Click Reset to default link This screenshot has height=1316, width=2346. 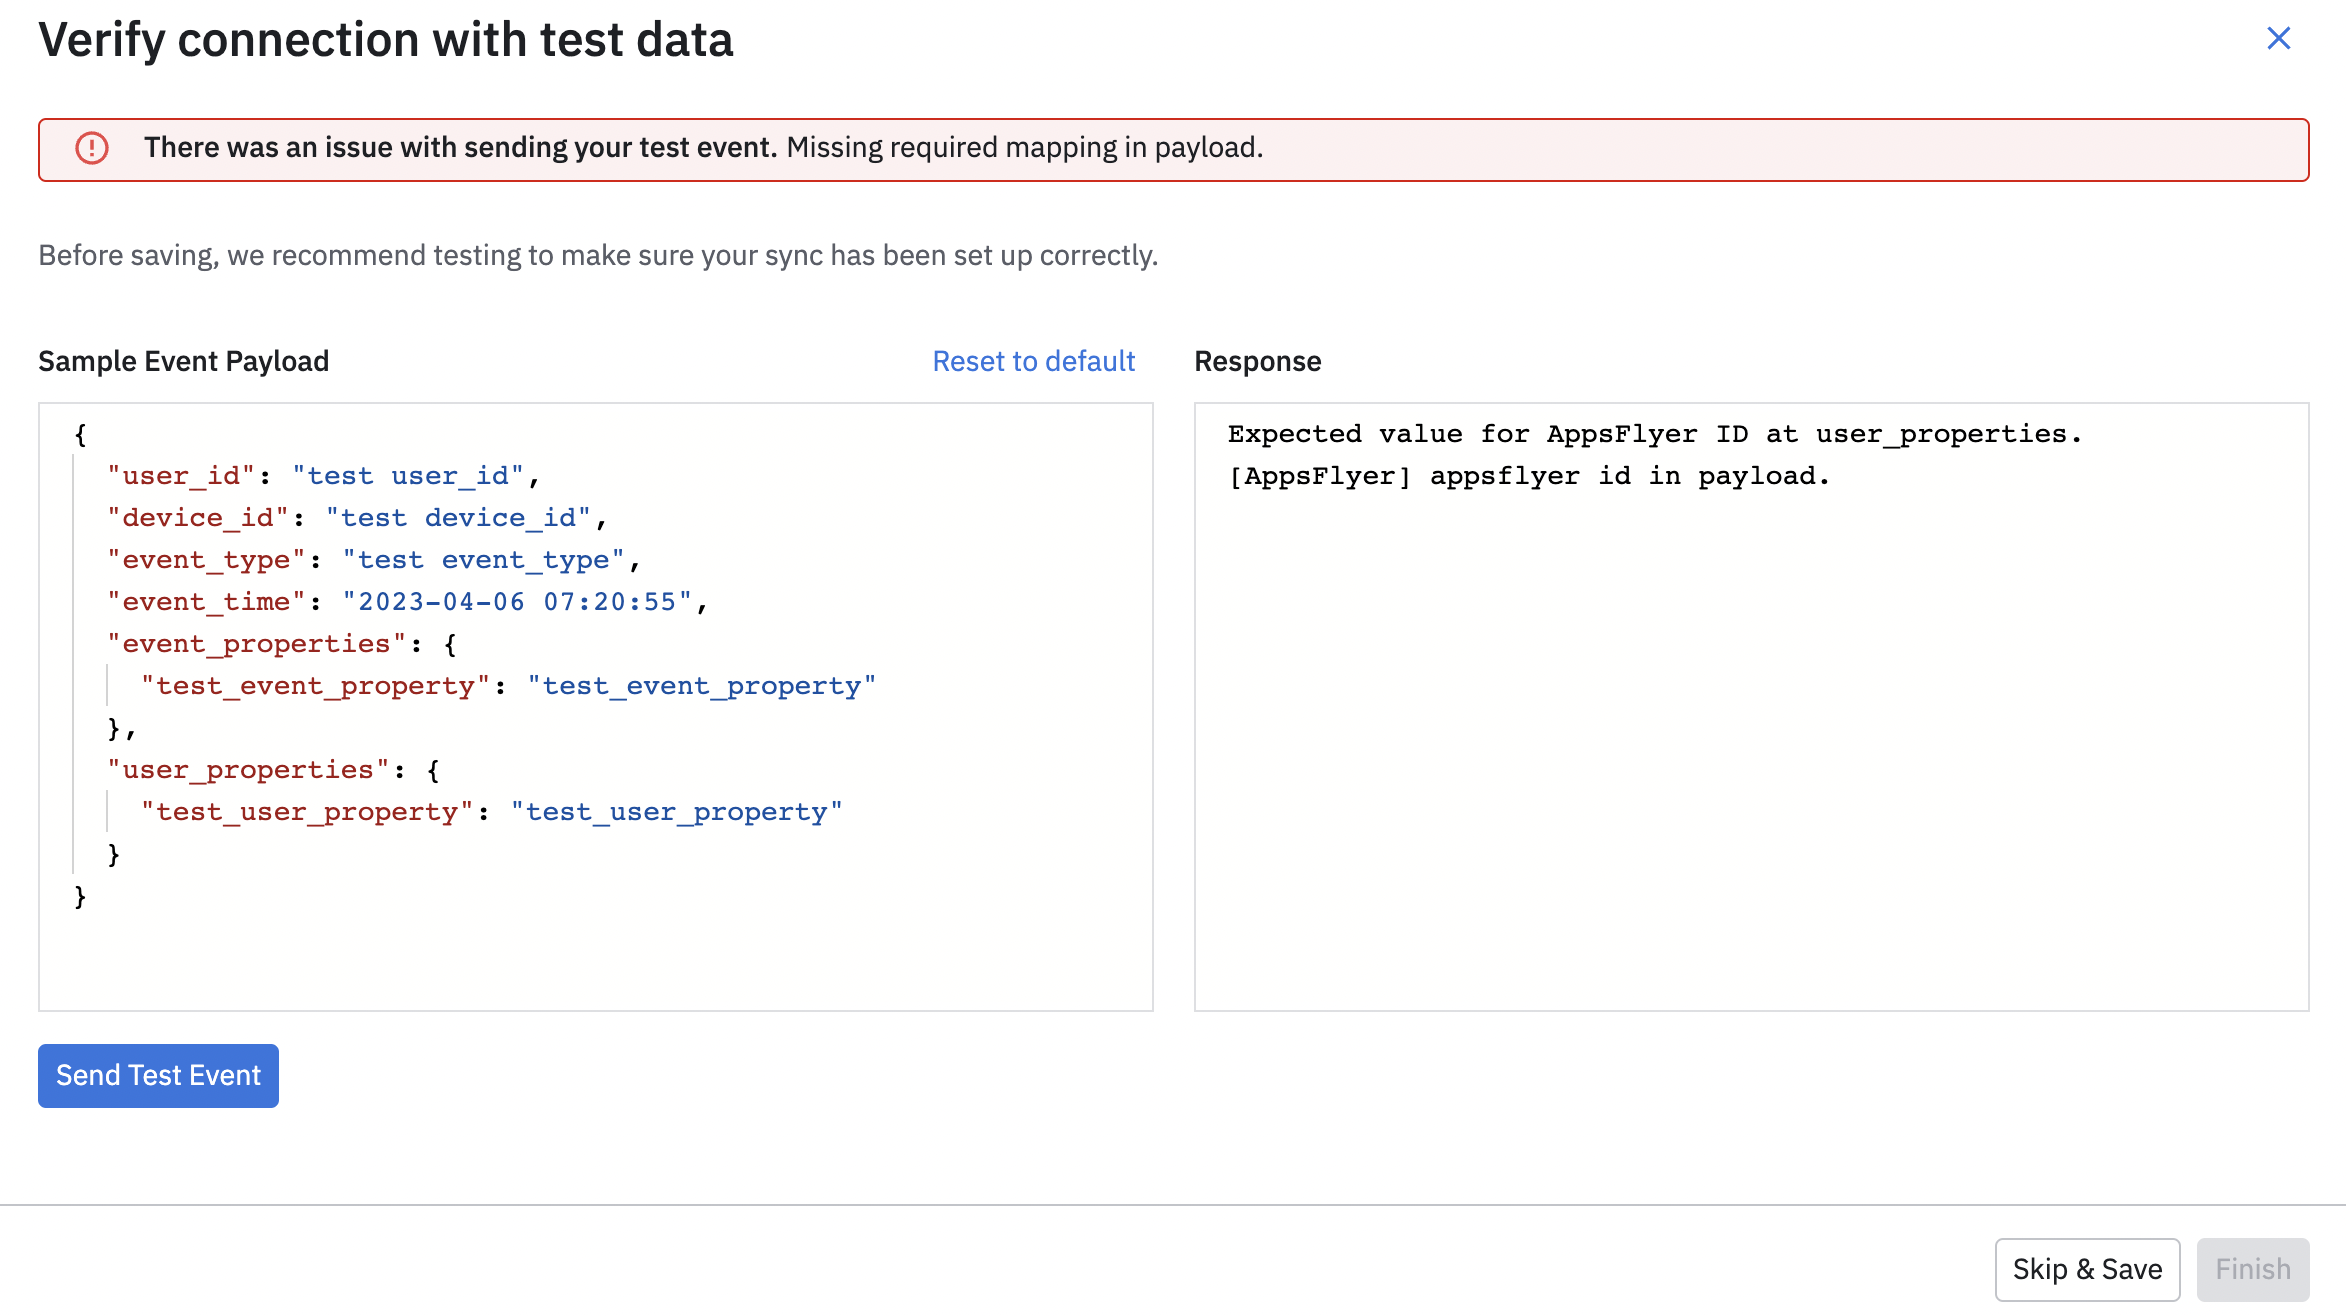[x=1033, y=361]
